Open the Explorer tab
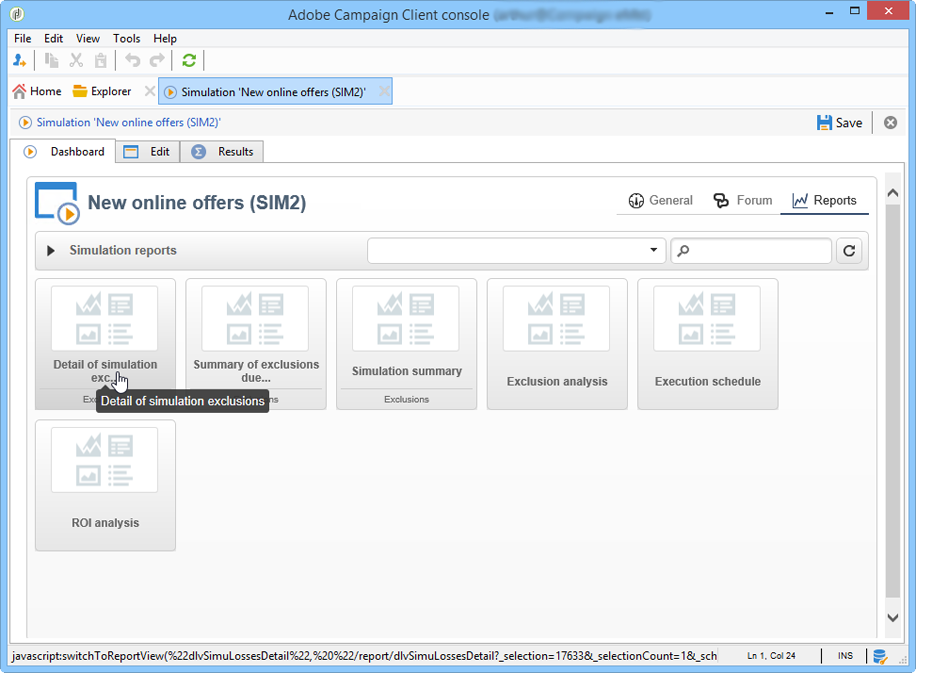This screenshot has height=693, width=950. point(101,91)
